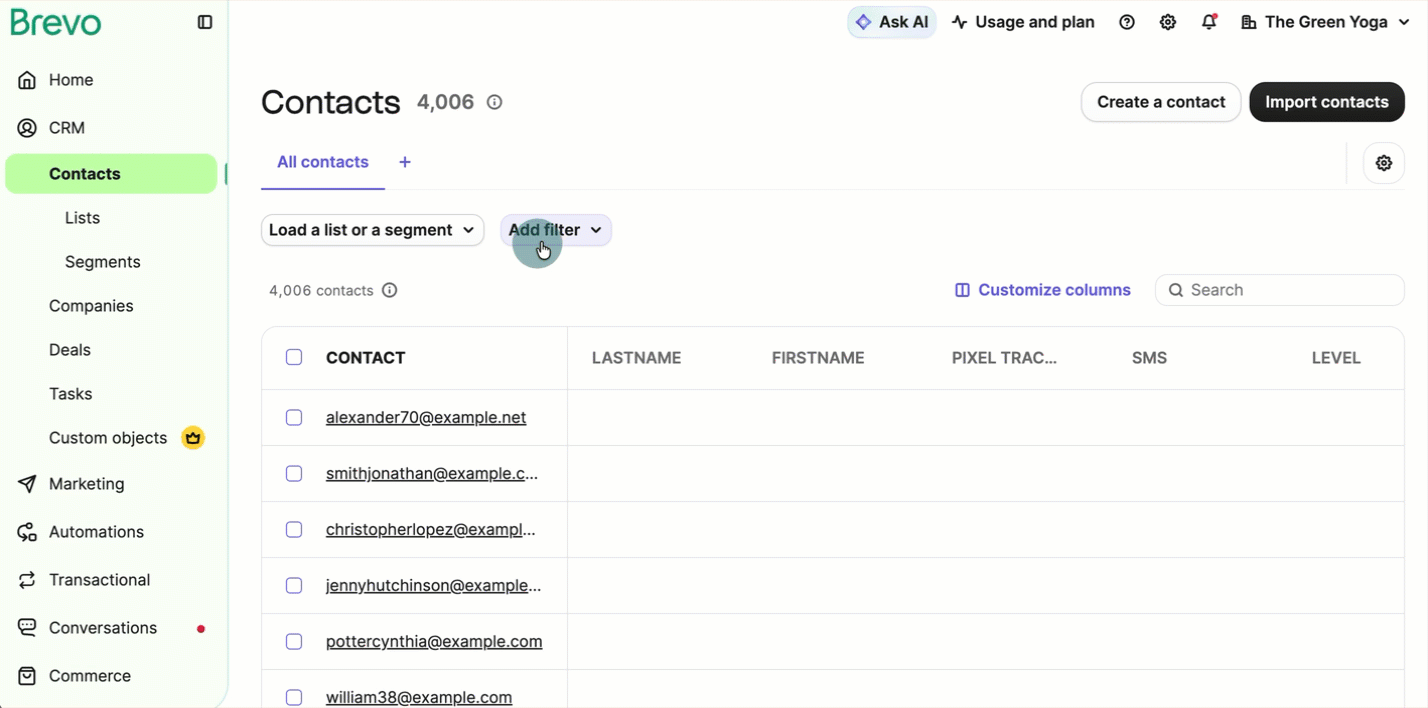The height and width of the screenshot is (708, 1428).
Task: Open Segments under Contacts
Action: pyautogui.click(x=102, y=262)
